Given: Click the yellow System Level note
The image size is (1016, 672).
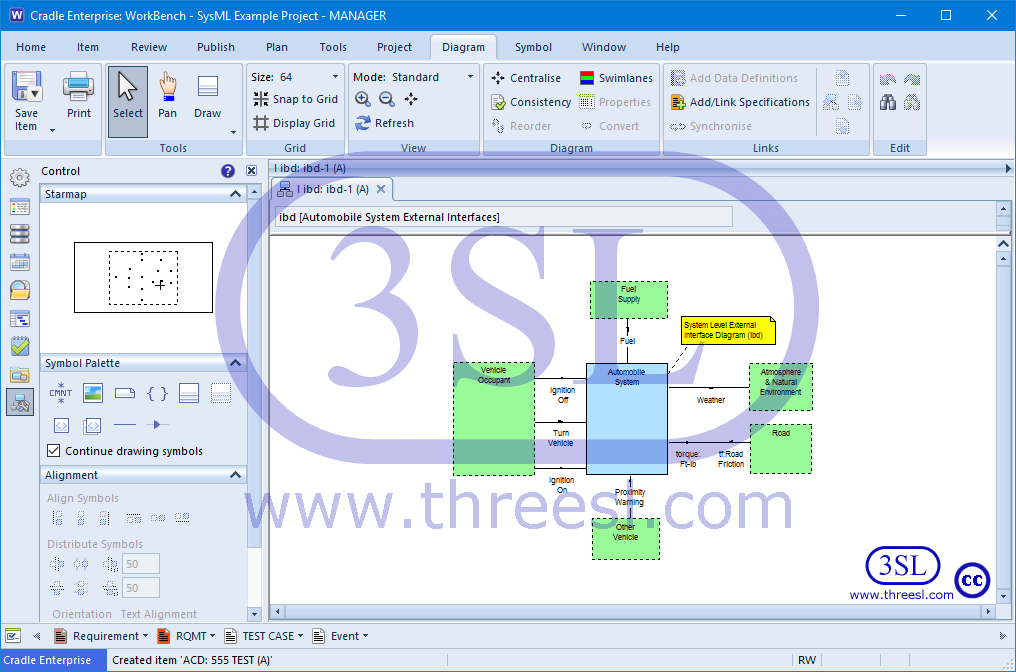Looking at the screenshot, I should 728,330.
